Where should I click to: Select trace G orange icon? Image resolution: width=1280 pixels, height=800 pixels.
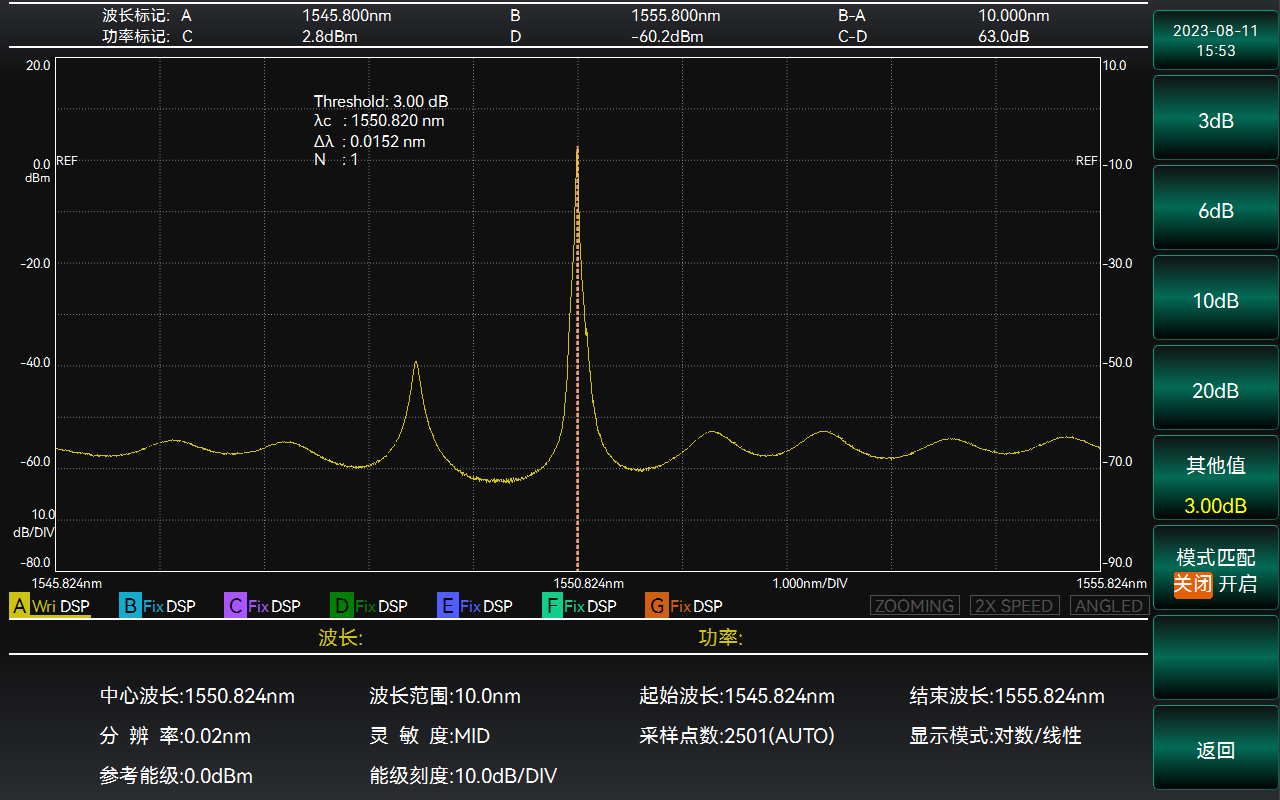[x=657, y=606]
